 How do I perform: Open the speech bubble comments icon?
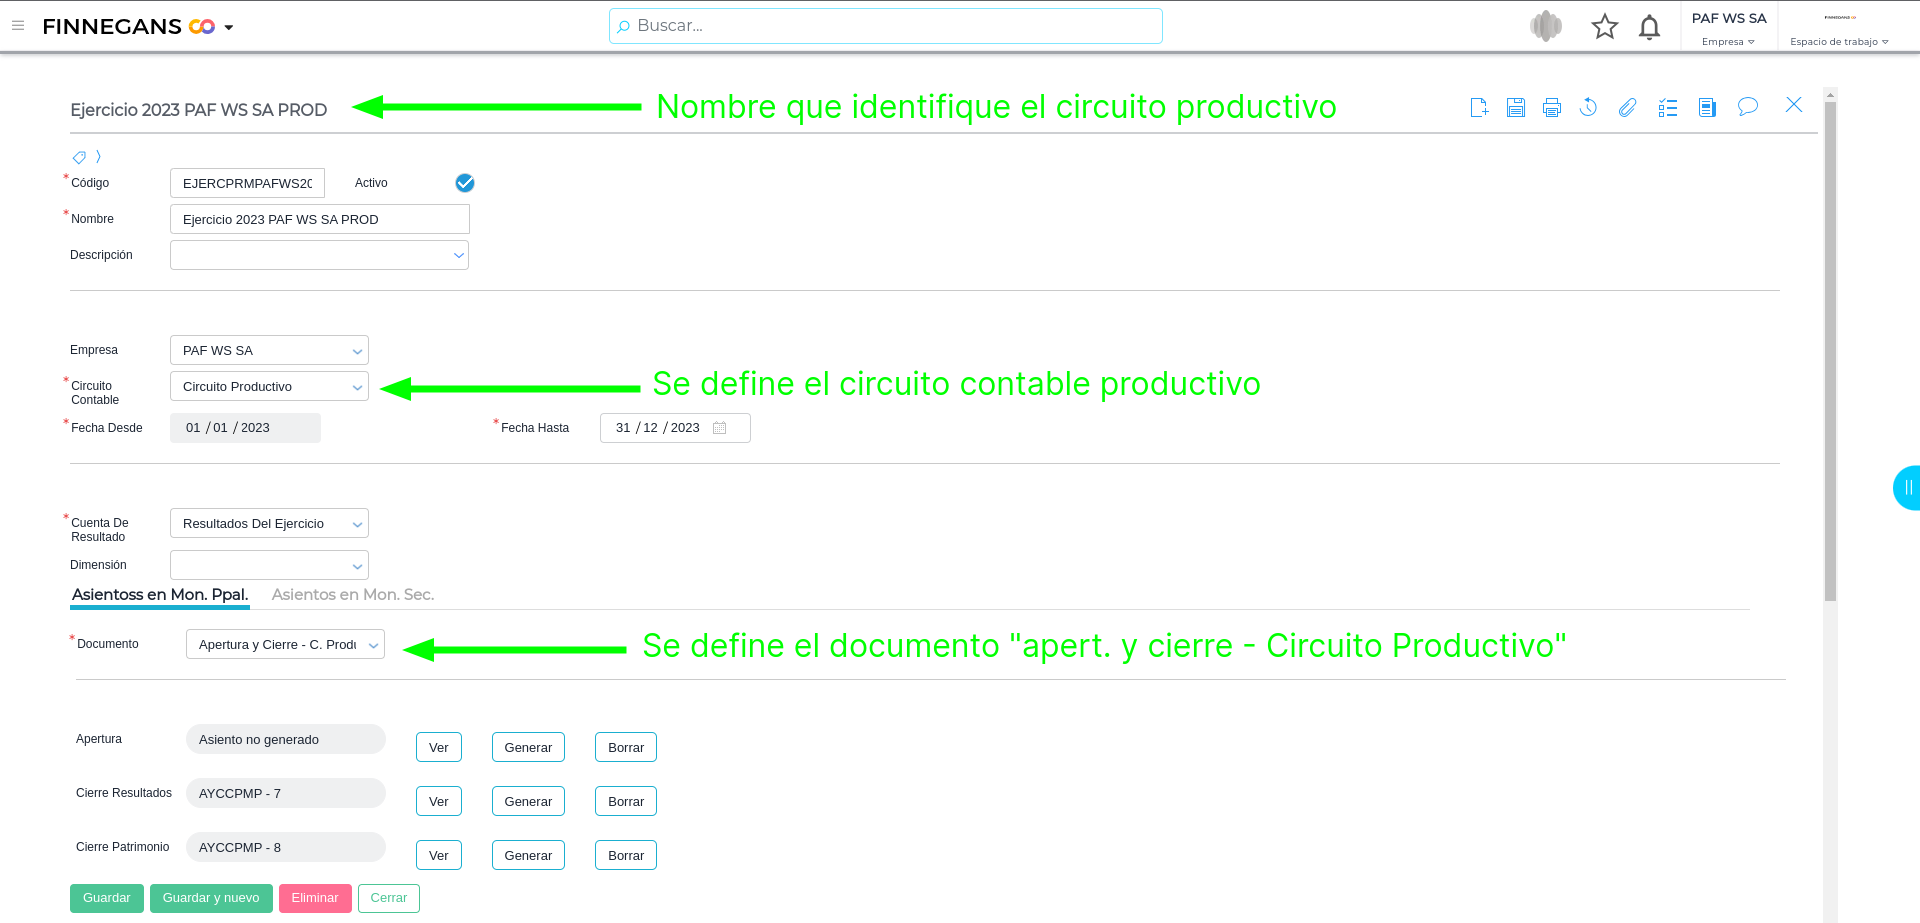[x=1748, y=107]
